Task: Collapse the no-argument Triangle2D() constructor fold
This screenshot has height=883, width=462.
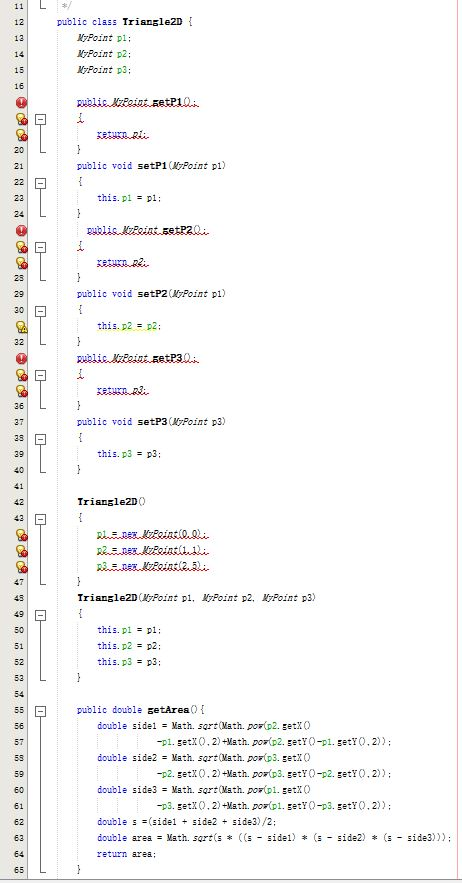Action: pos(41,519)
